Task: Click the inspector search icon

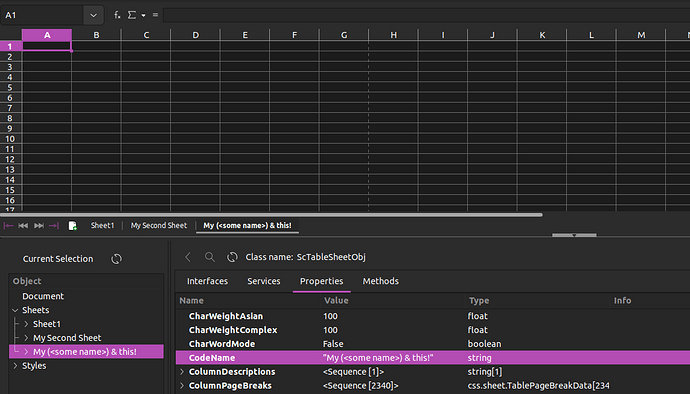Action: [x=210, y=257]
